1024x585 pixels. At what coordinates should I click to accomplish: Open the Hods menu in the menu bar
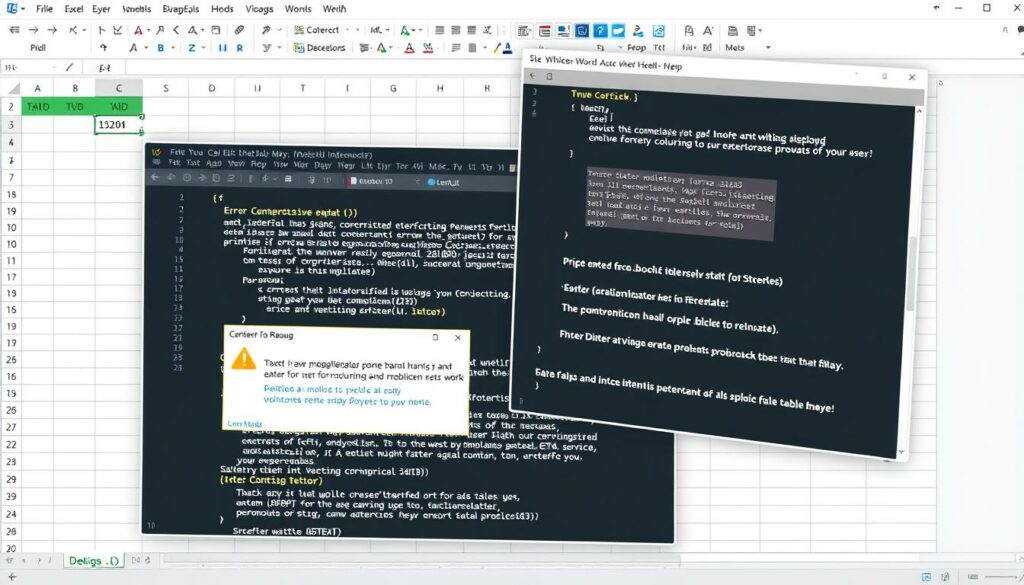222,9
